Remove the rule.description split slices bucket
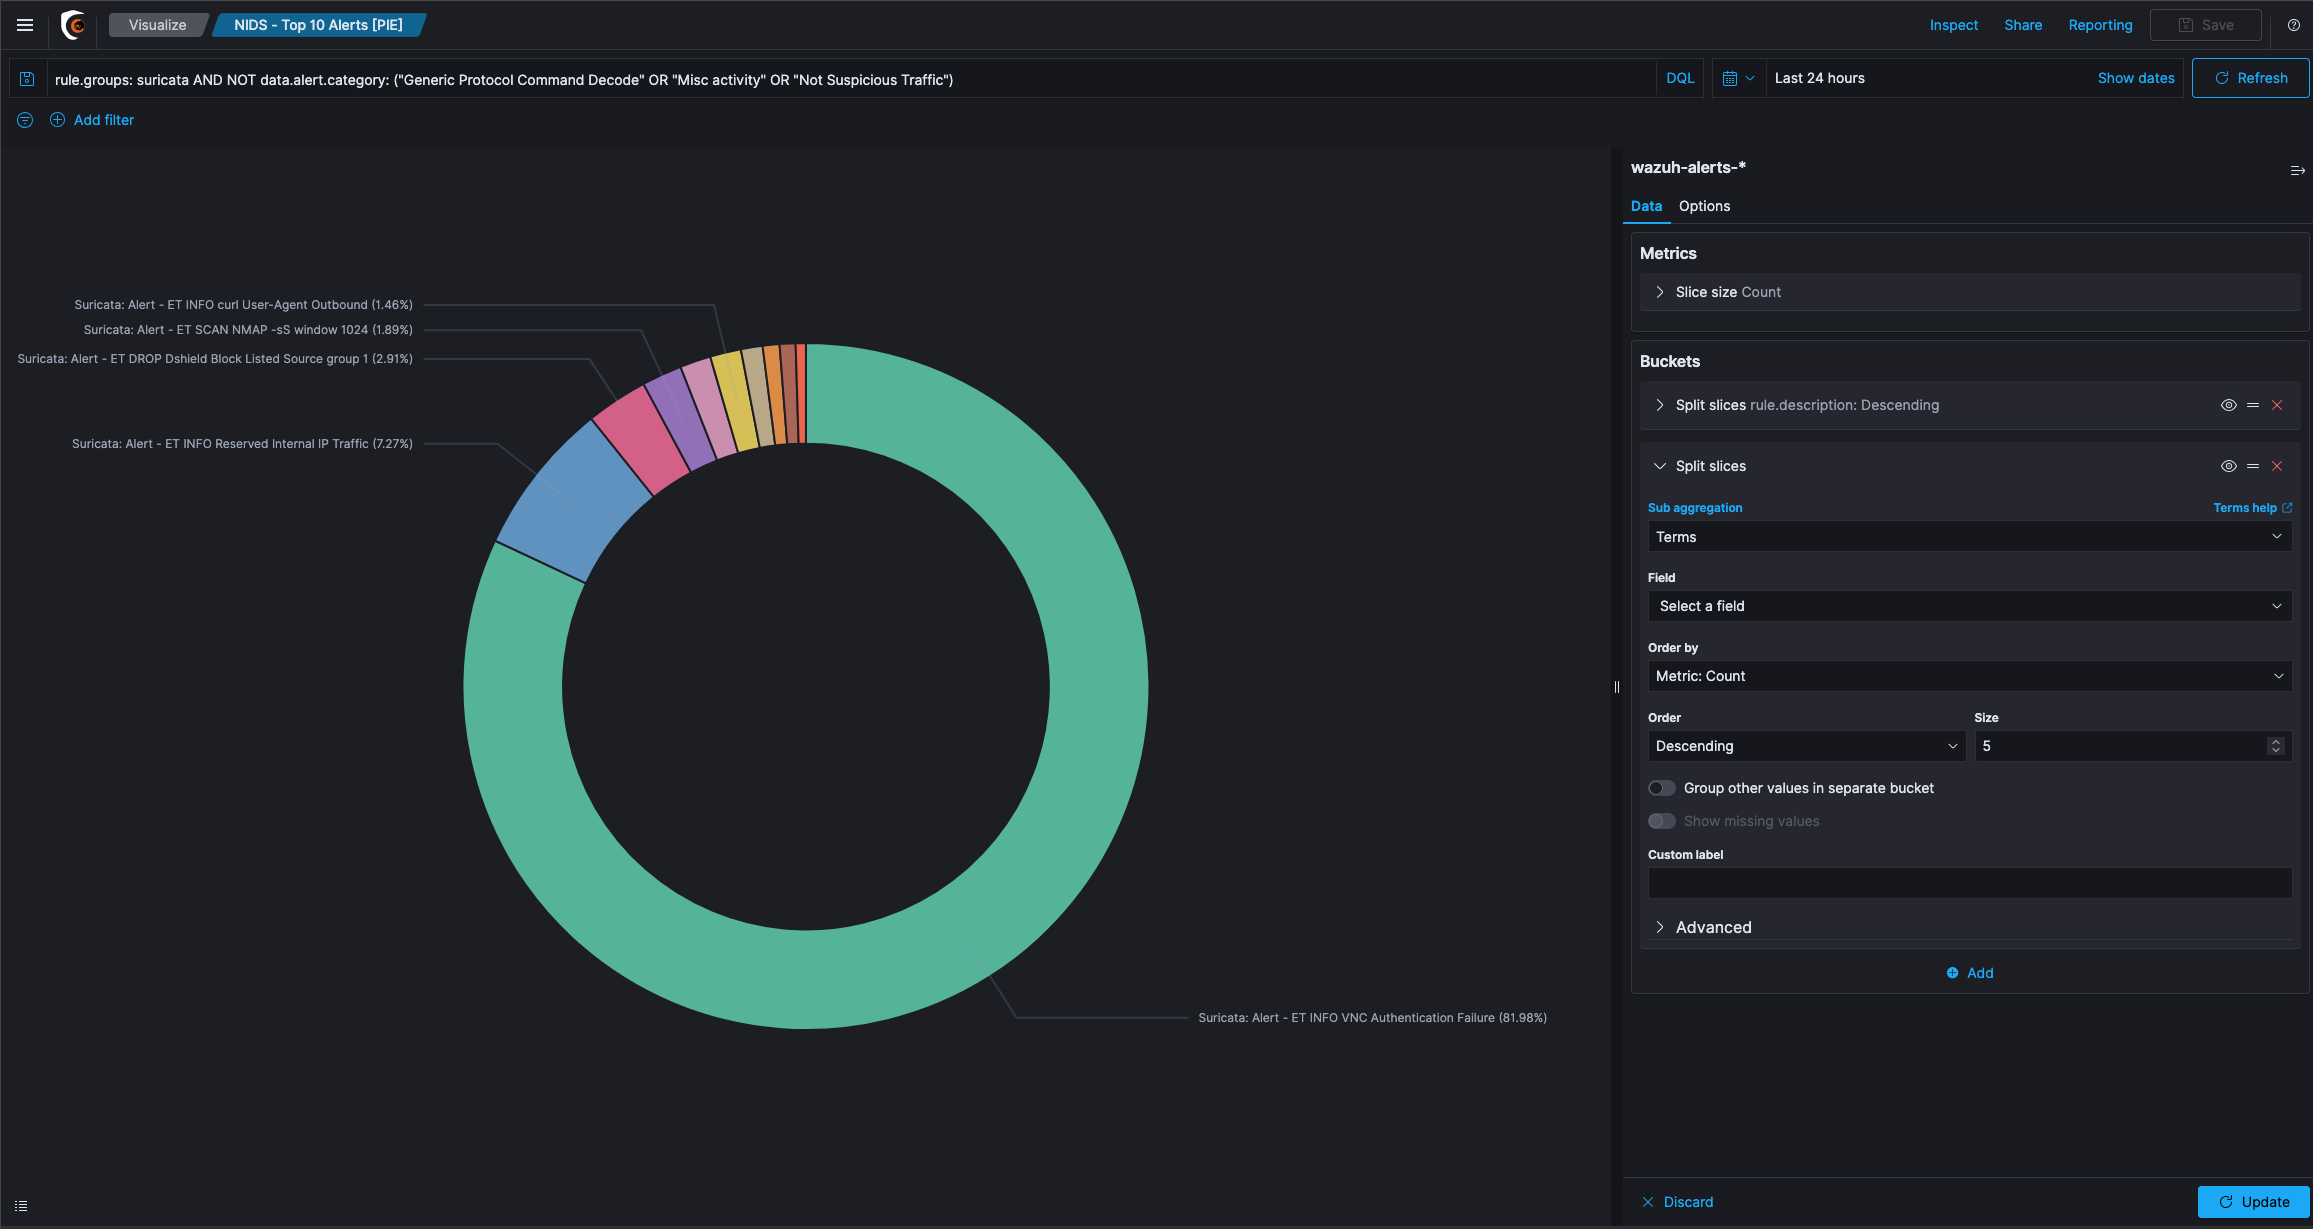This screenshot has height=1229, width=2313. (2277, 405)
